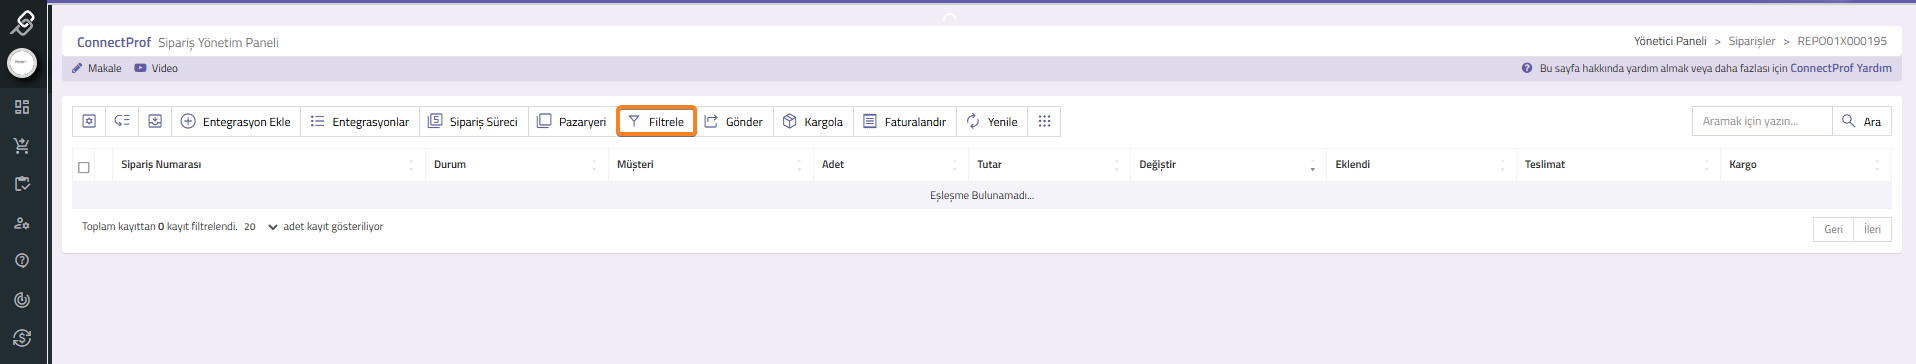Image resolution: width=1916 pixels, height=364 pixels.
Task: Click the Eşleşme Bulunamadı message
Action: (982, 195)
